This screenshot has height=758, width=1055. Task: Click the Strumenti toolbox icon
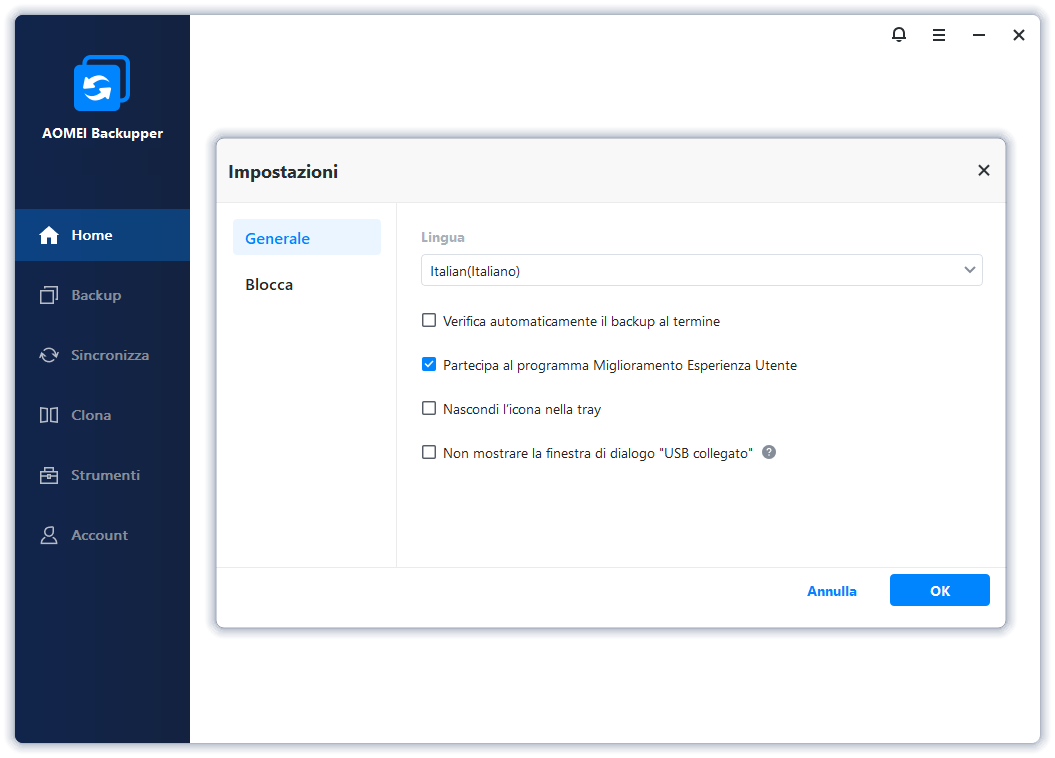pos(49,475)
